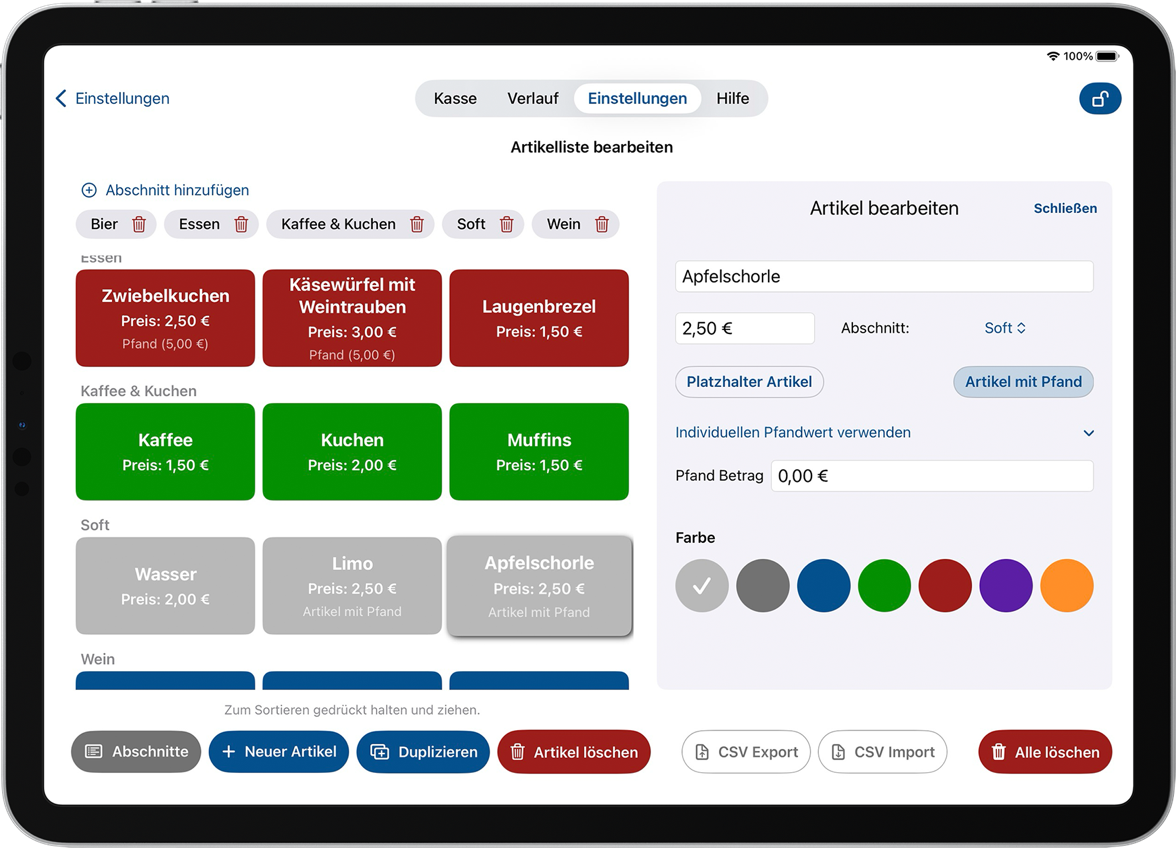Toggle the Platzhalter Artikel option
The image size is (1176, 848).
click(x=749, y=382)
